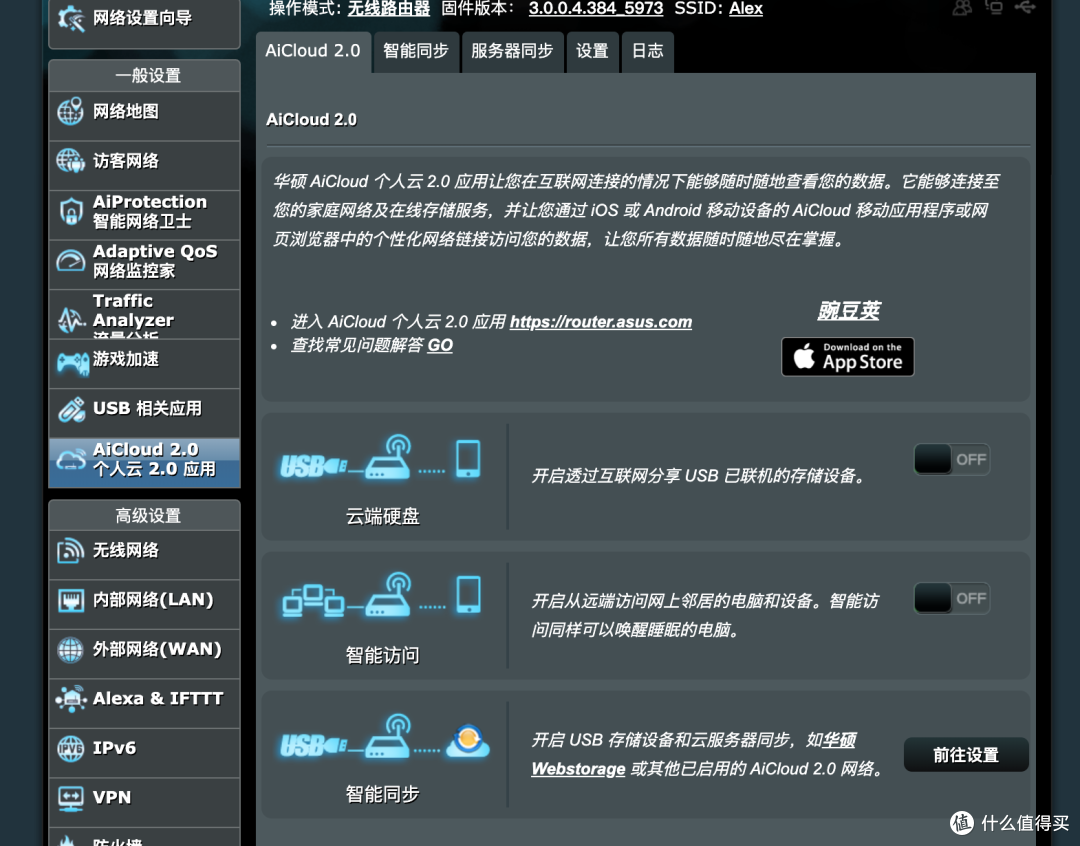Open the 设置 tab
This screenshot has height=846, width=1080.
[x=592, y=52]
